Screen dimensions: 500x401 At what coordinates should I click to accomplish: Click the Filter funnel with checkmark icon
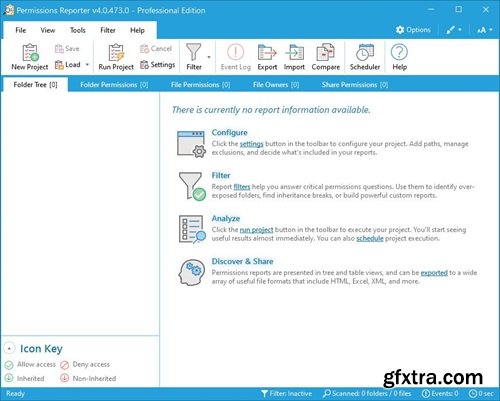pos(192,186)
